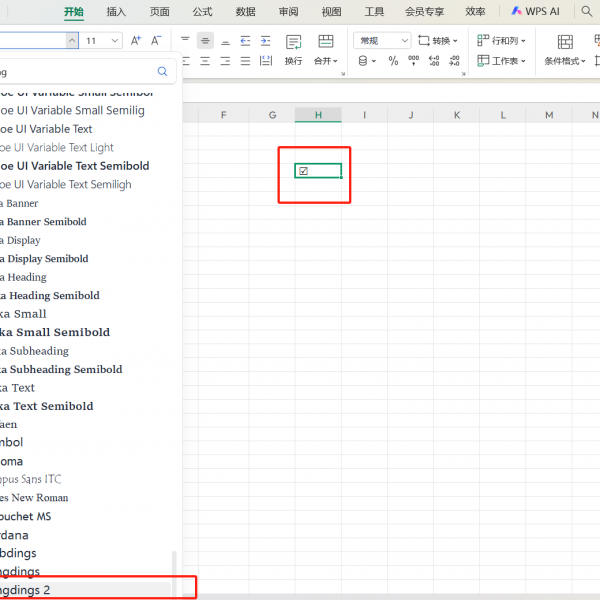Select cell containing the checkbox symbol
Screen dimensions: 600x600
point(318,171)
